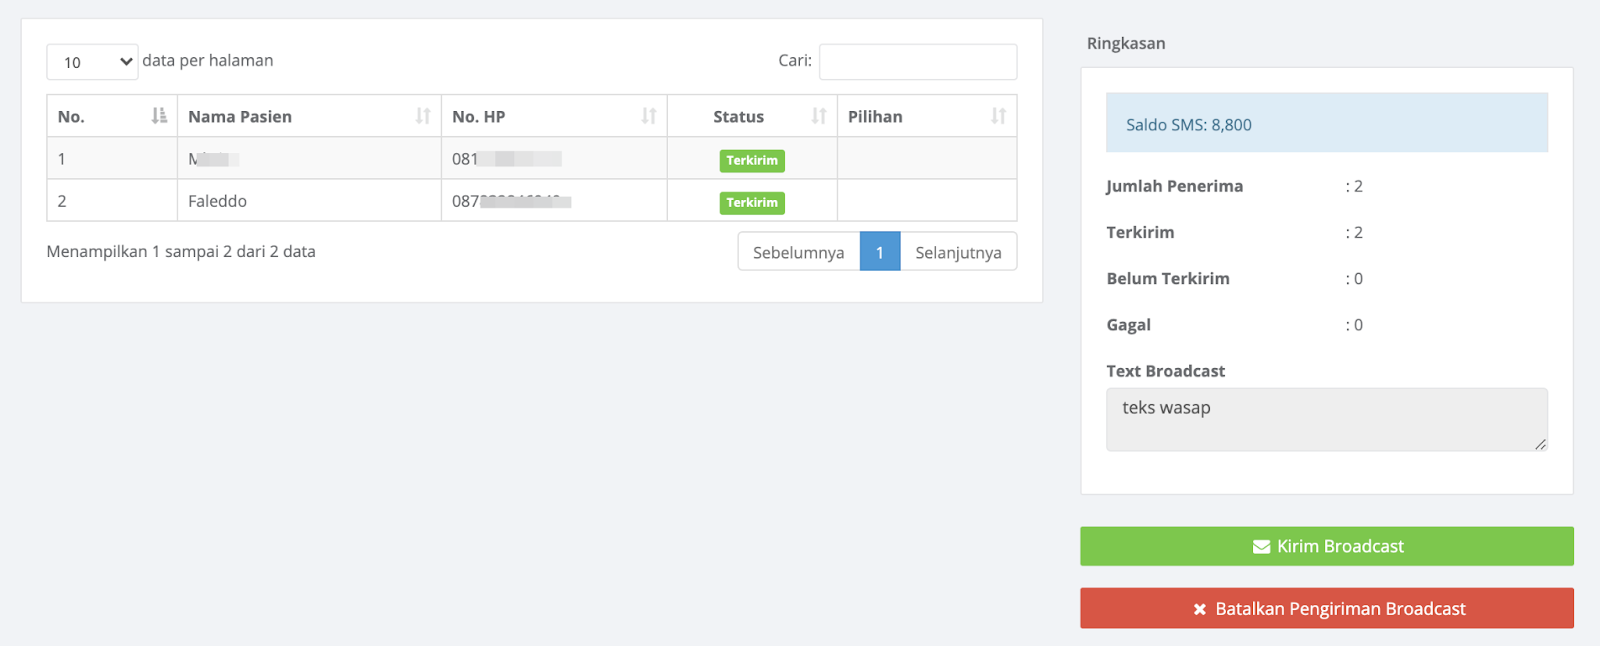Click Text Broadcast textarea

[1327, 420]
